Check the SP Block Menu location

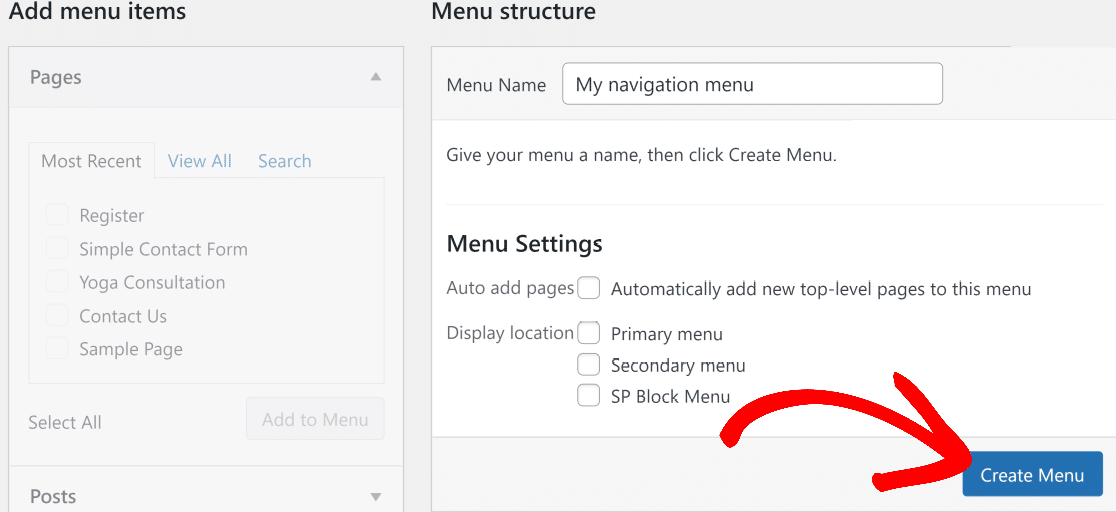tap(589, 396)
